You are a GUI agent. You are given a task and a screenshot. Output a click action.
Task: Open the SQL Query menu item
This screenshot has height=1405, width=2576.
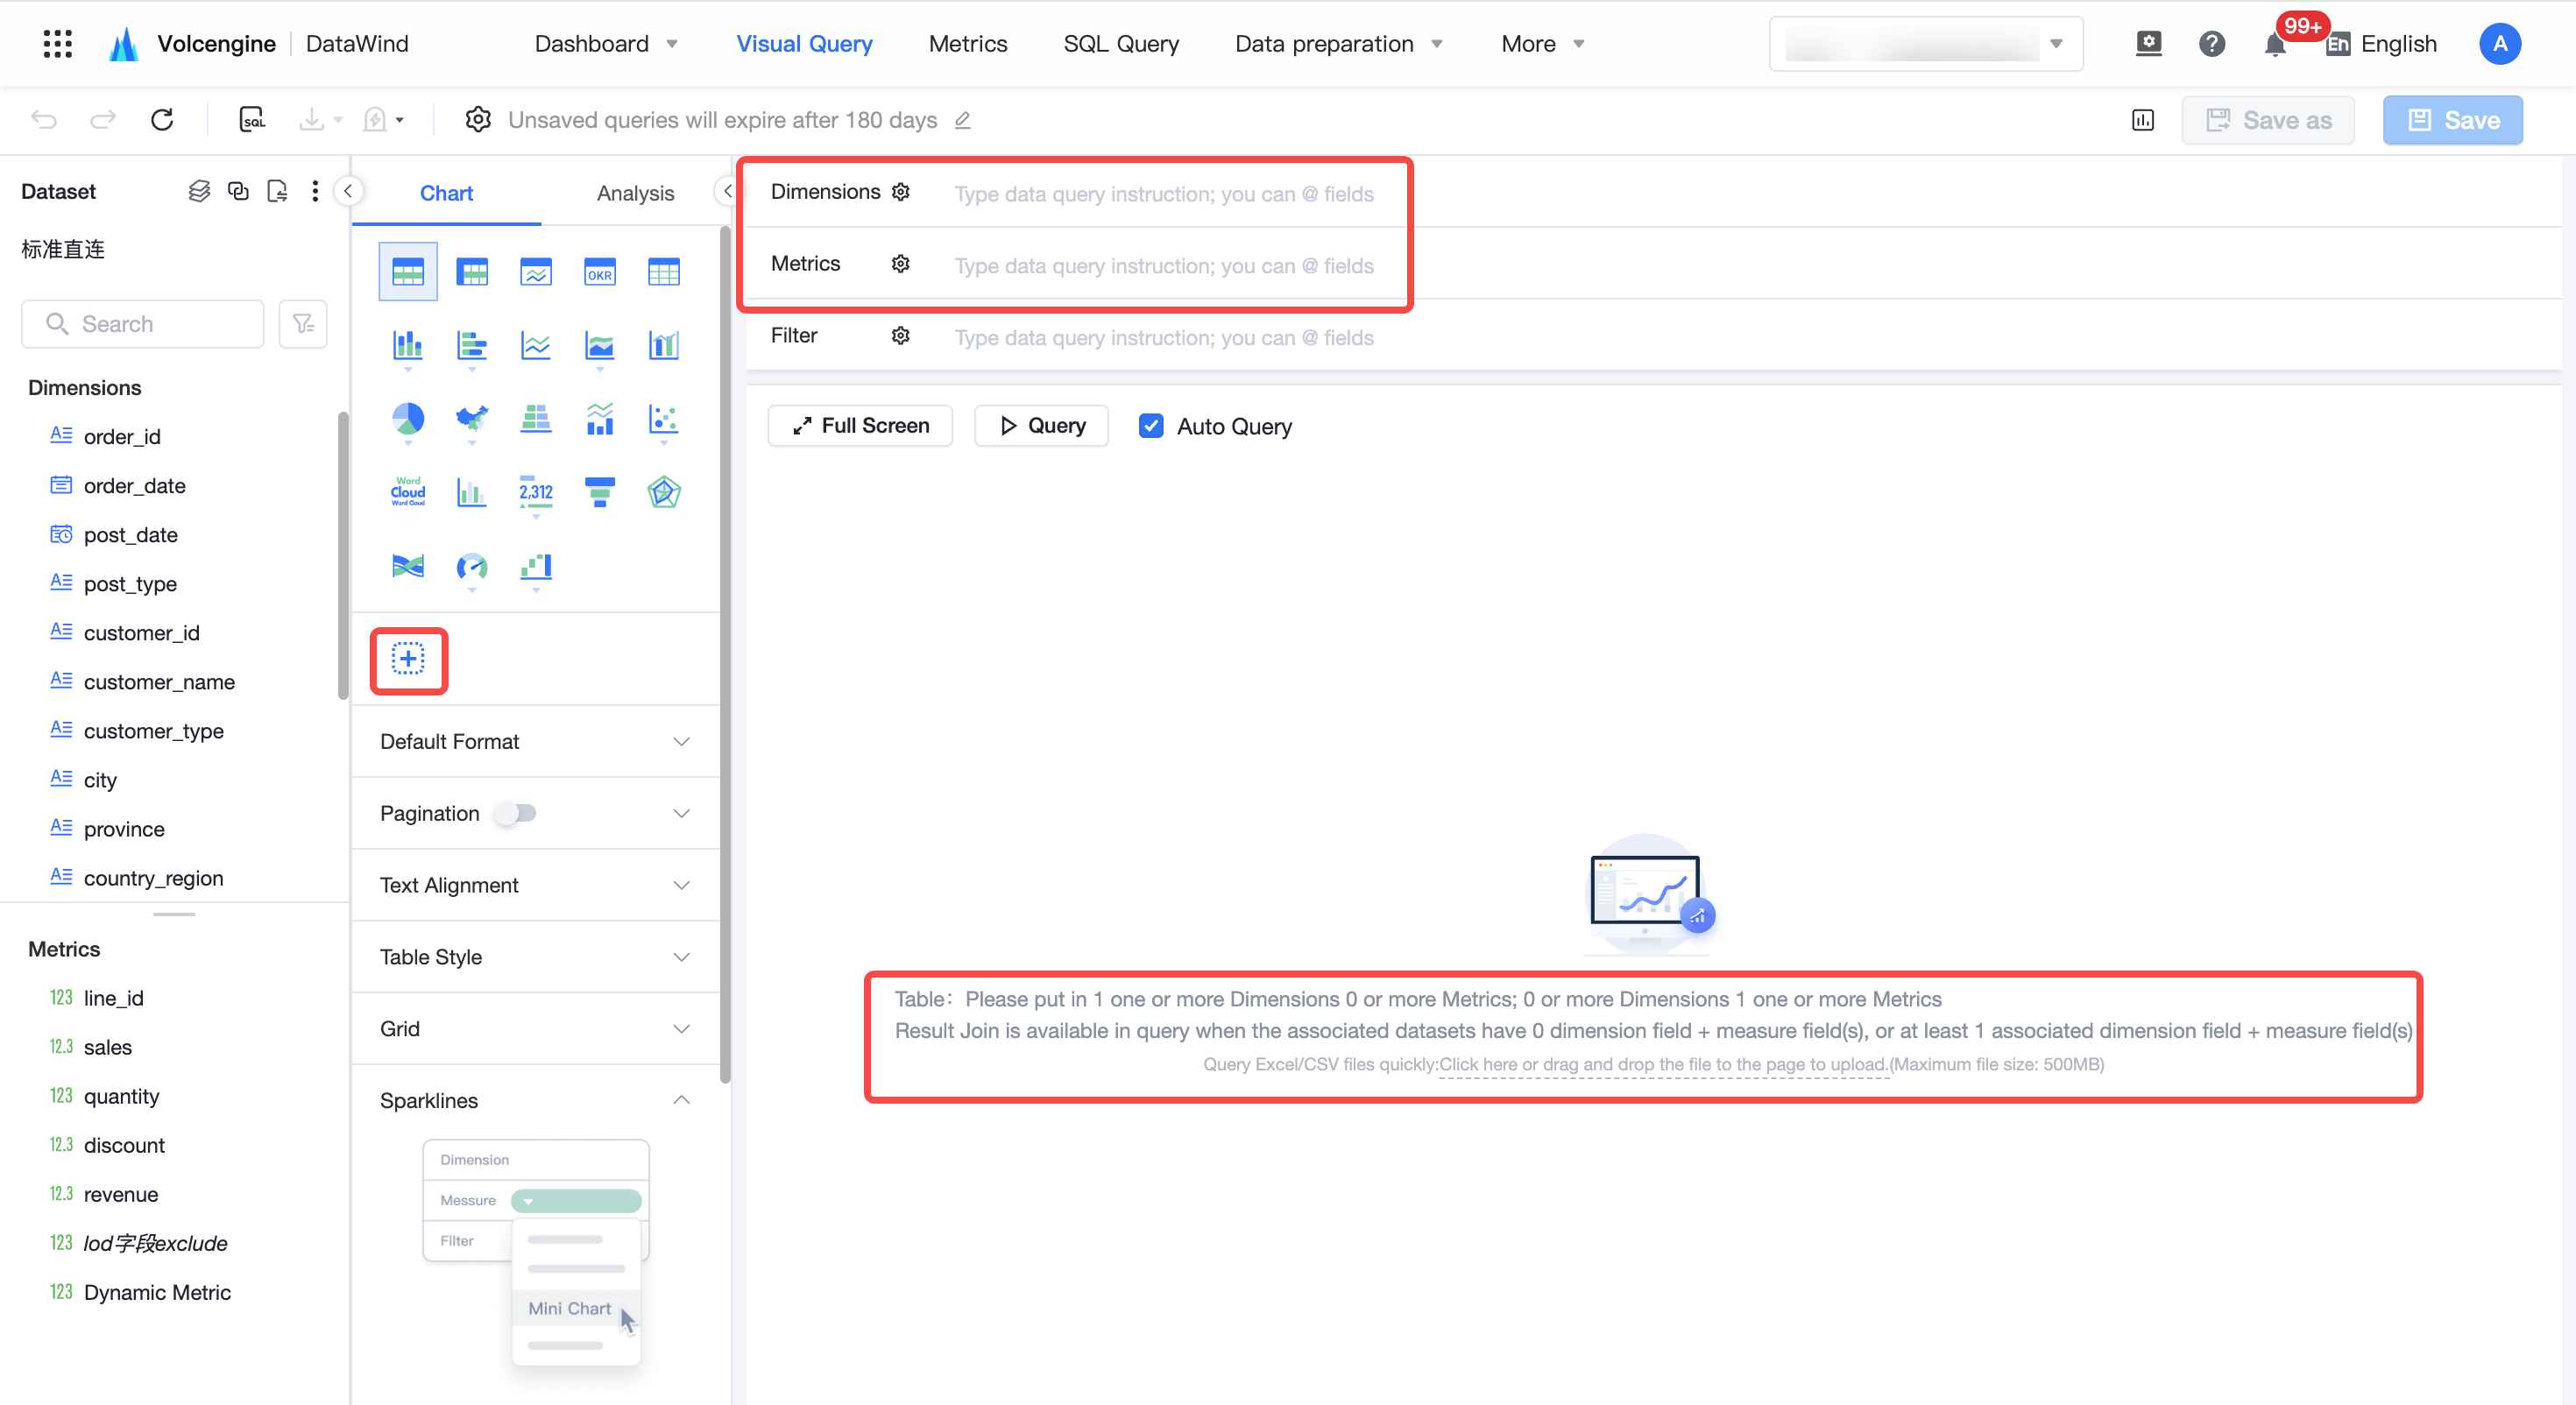(1121, 44)
